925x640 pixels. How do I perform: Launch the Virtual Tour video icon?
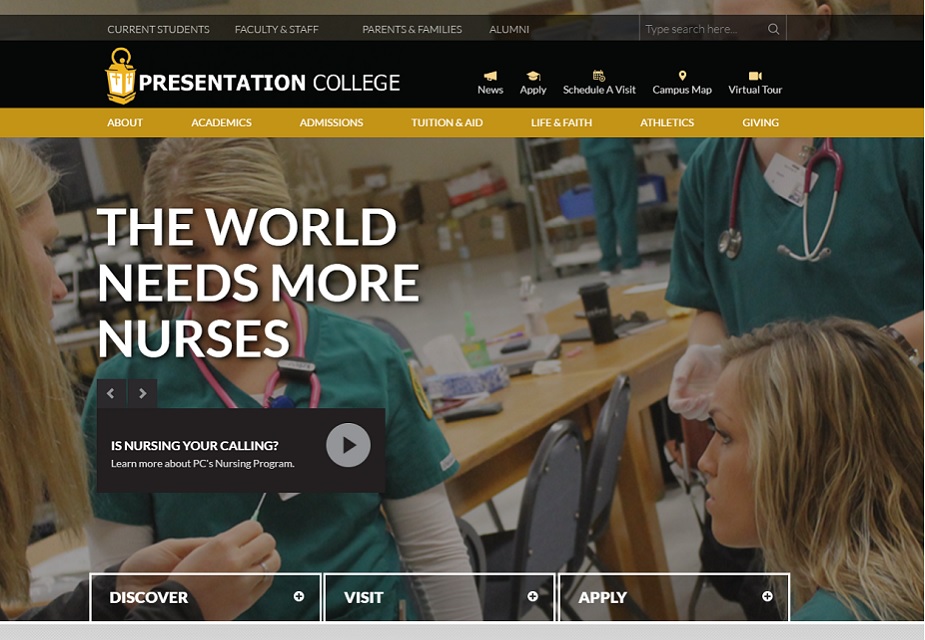pos(755,76)
